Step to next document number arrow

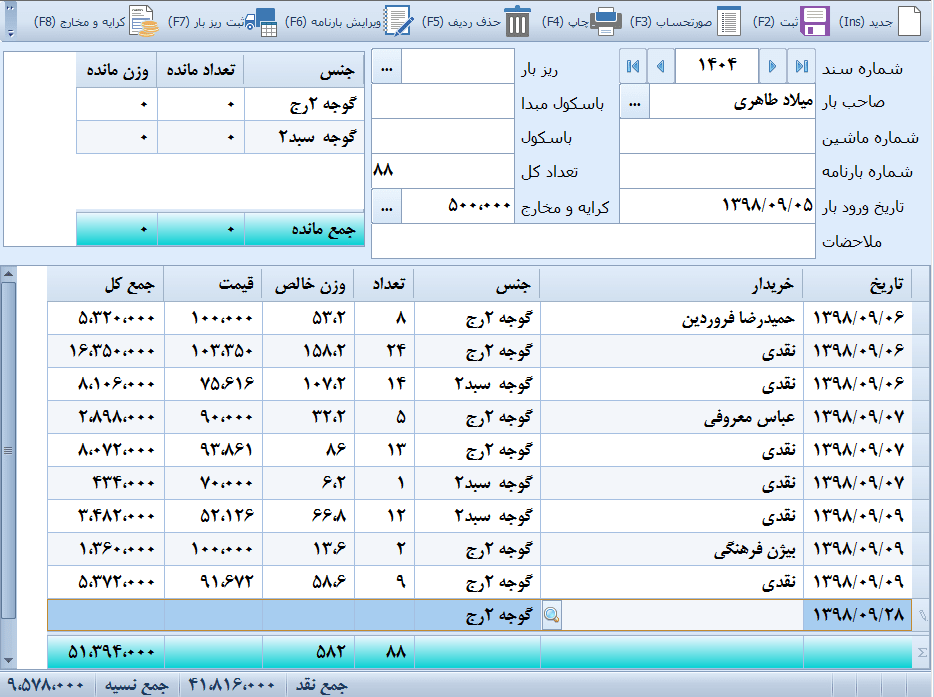coord(771,66)
